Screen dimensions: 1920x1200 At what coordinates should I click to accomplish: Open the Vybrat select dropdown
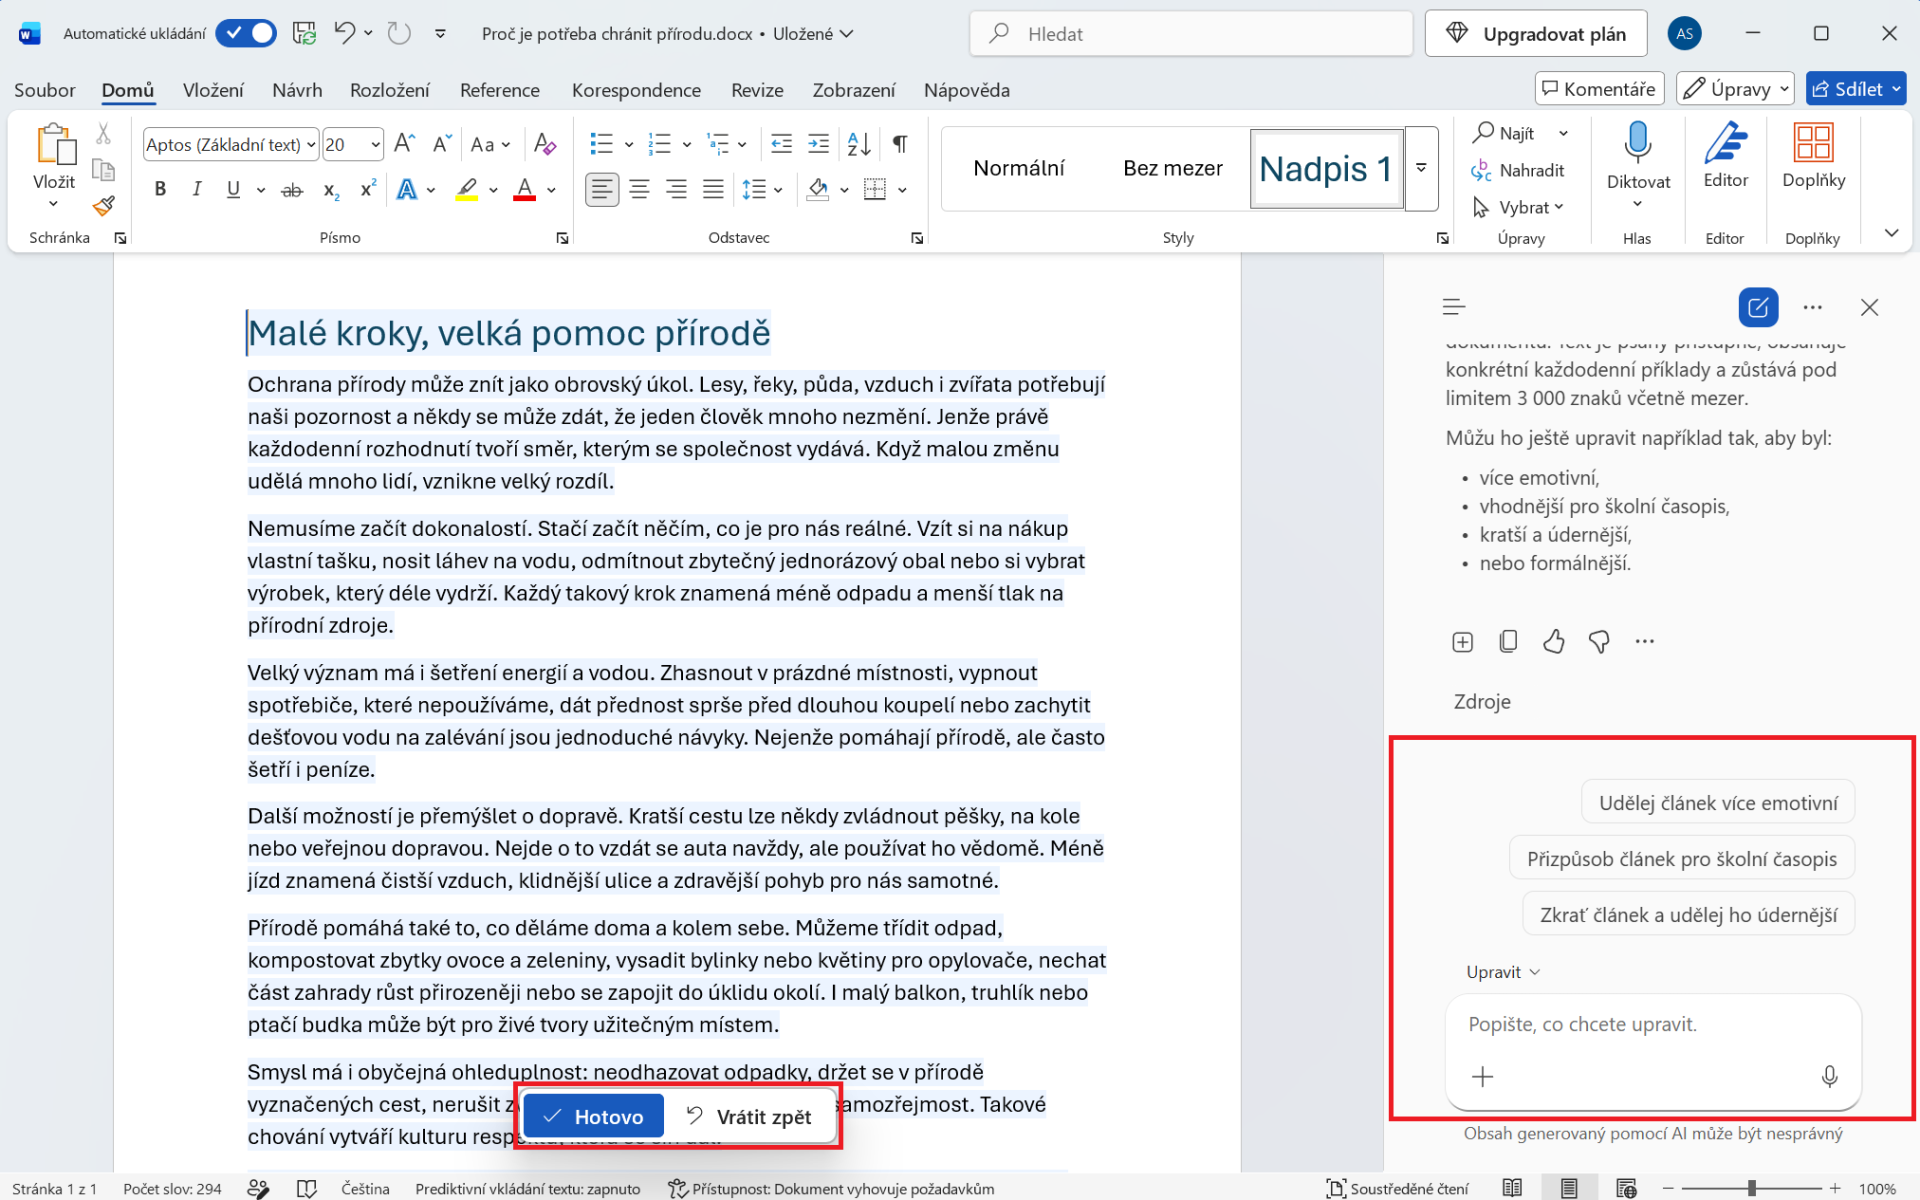tap(1519, 207)
